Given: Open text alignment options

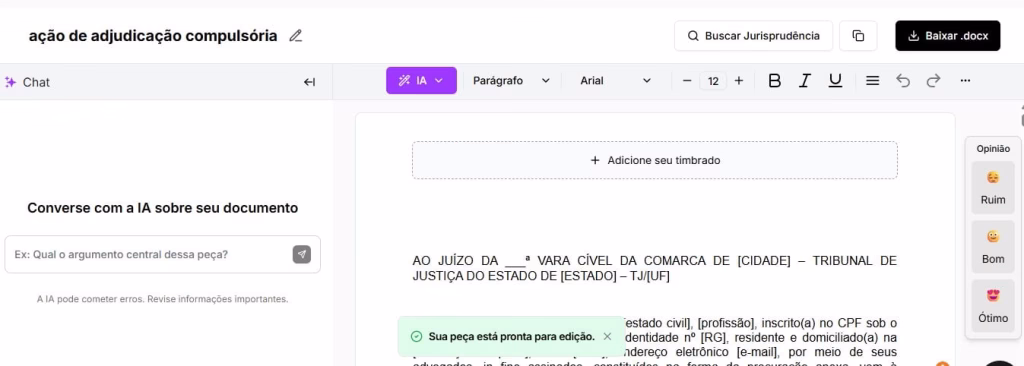Looking at the screenshot, I should click(872, 81).
